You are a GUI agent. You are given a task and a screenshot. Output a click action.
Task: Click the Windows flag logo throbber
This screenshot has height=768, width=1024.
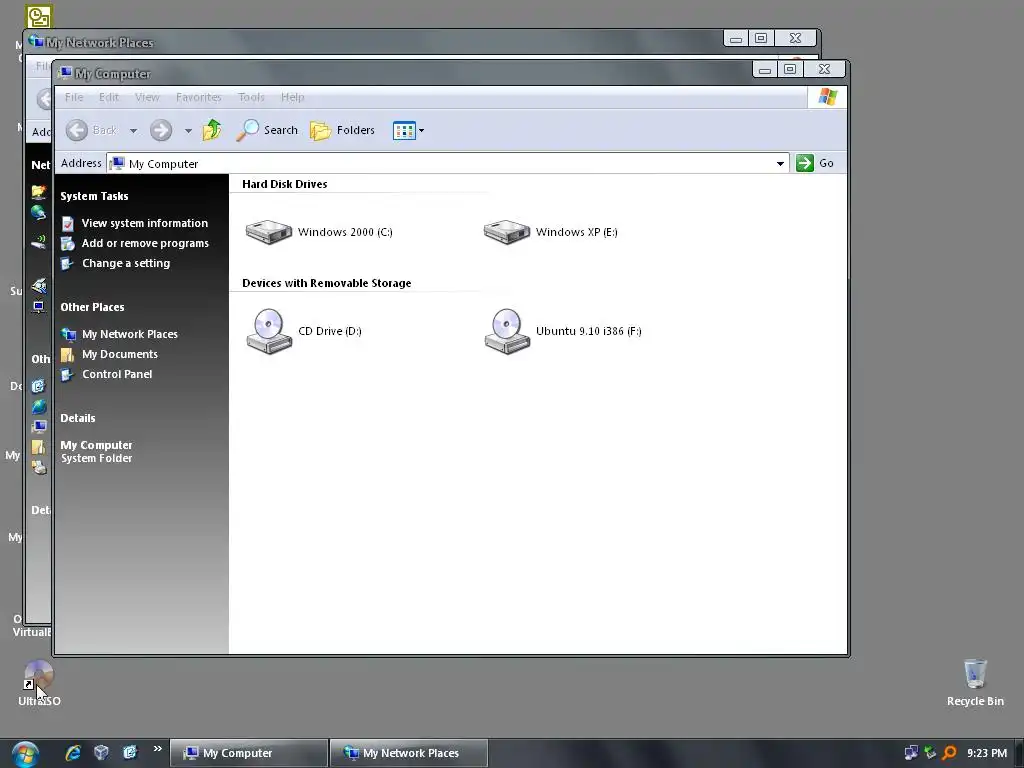pos(827,97)
